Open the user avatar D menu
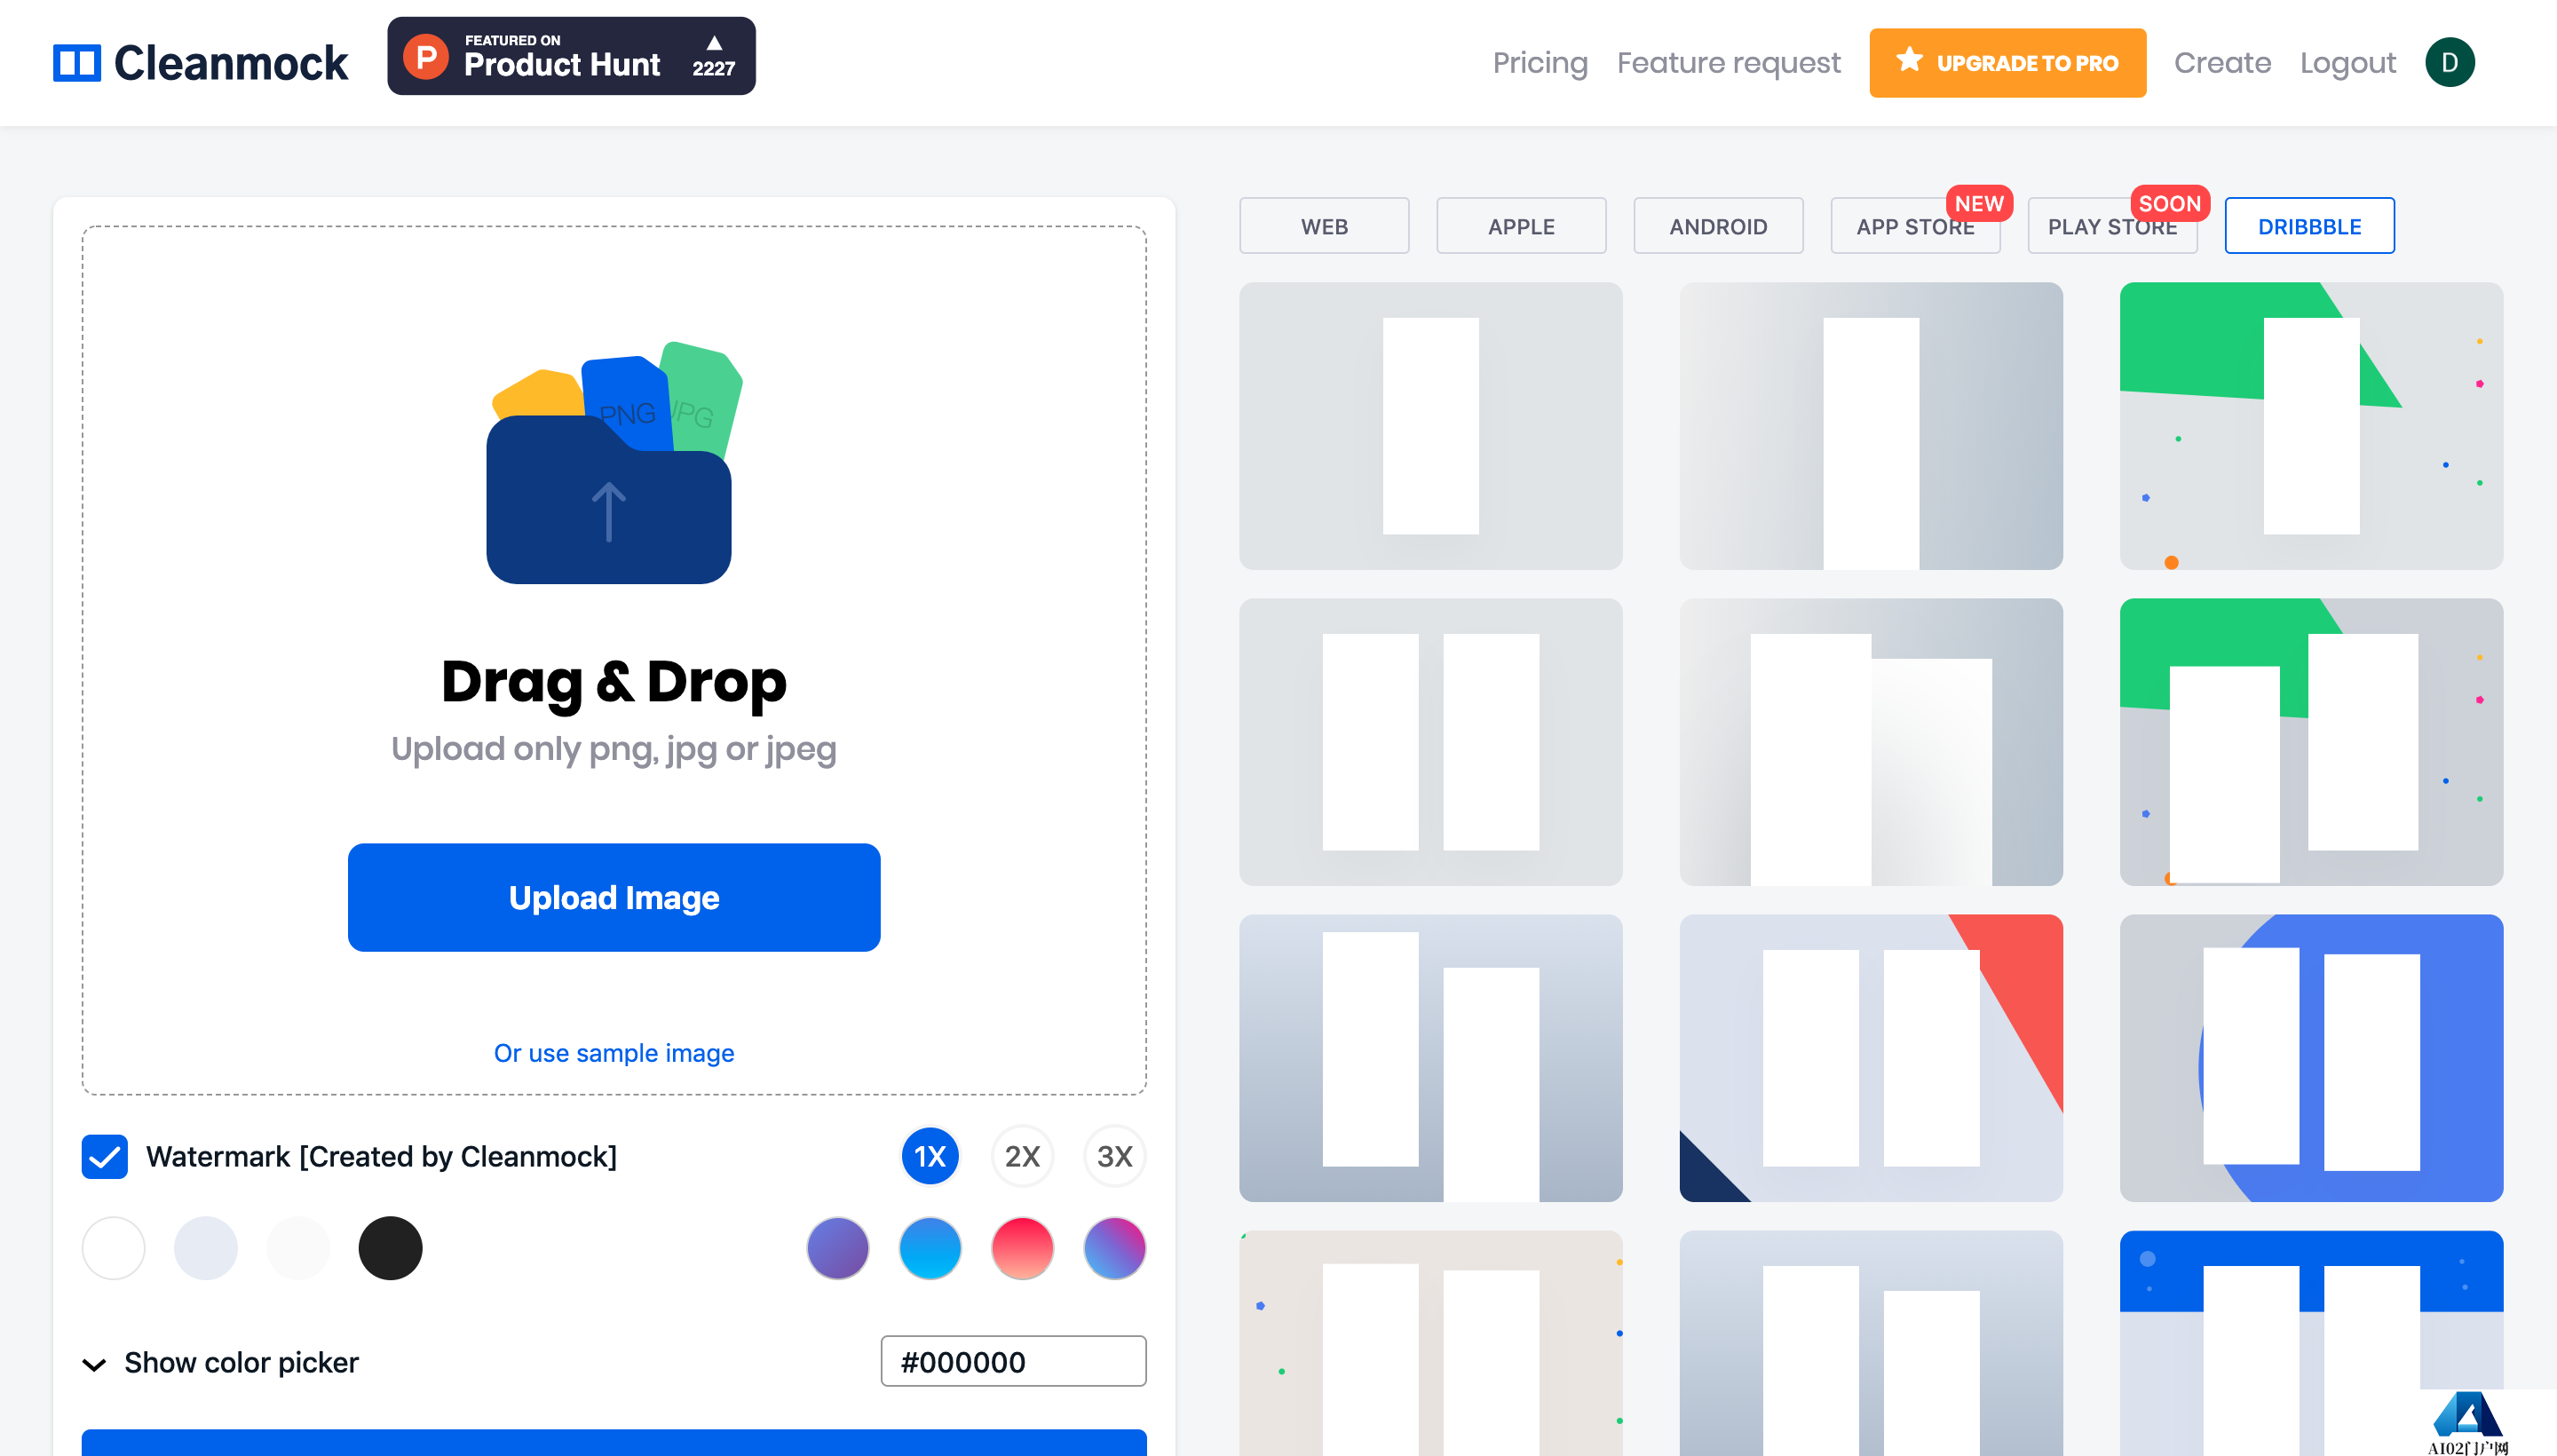 click(2449, 62)
